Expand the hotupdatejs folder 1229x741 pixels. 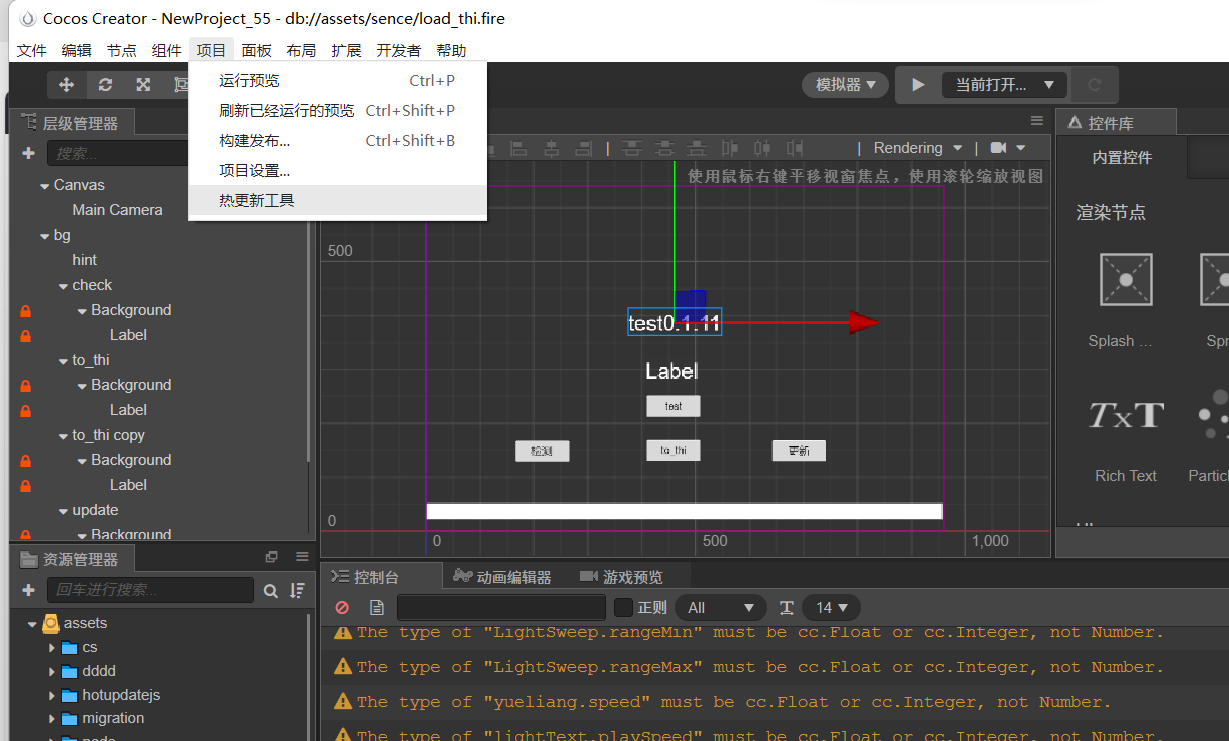coord(51,695)
